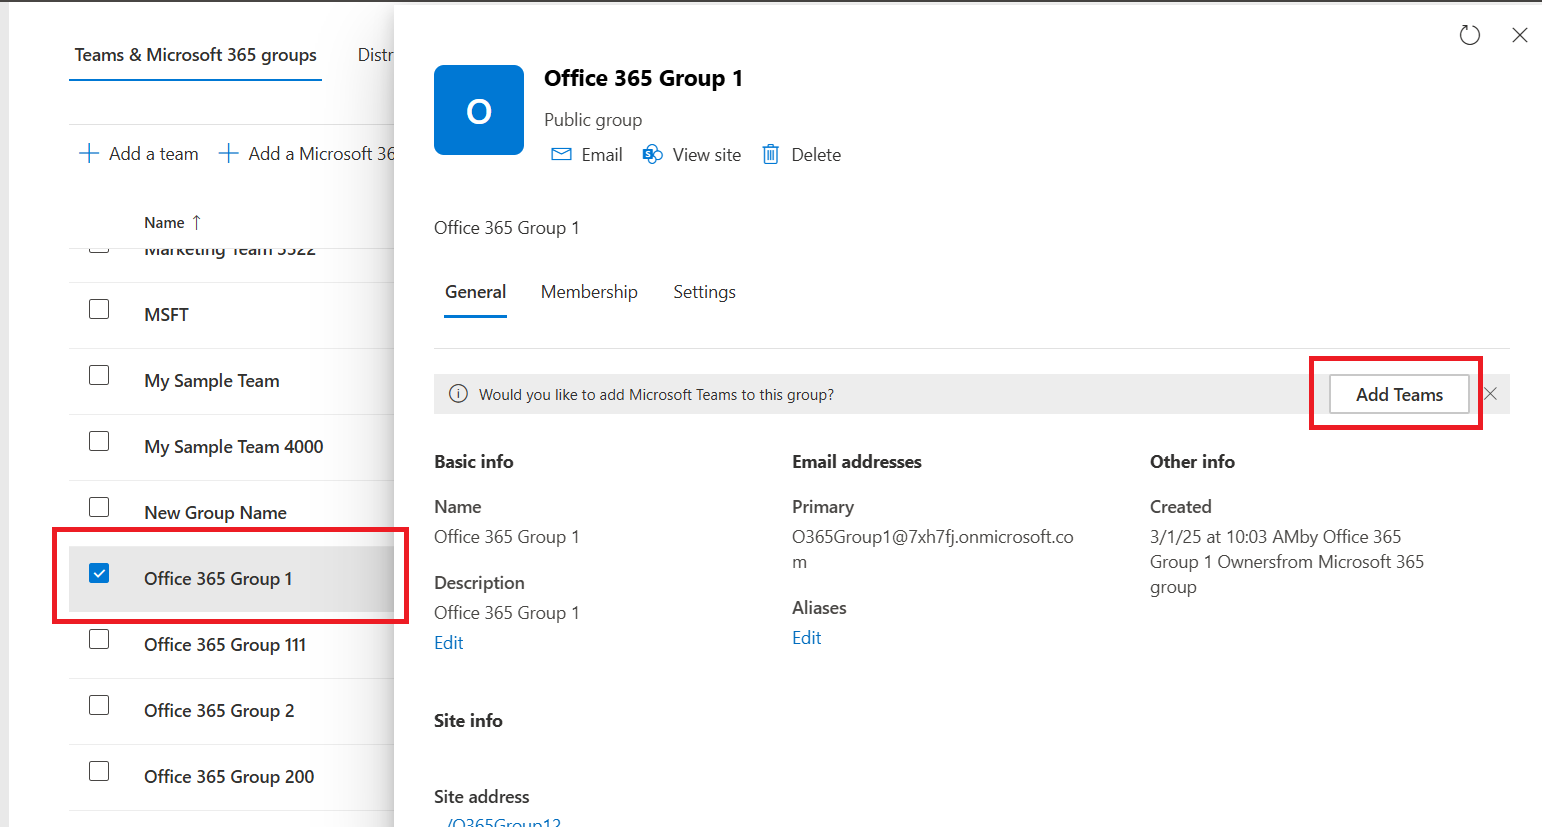Screen dimensions: 1542x827
Task: Switch to the Membership tab
Action: [589, 292]
